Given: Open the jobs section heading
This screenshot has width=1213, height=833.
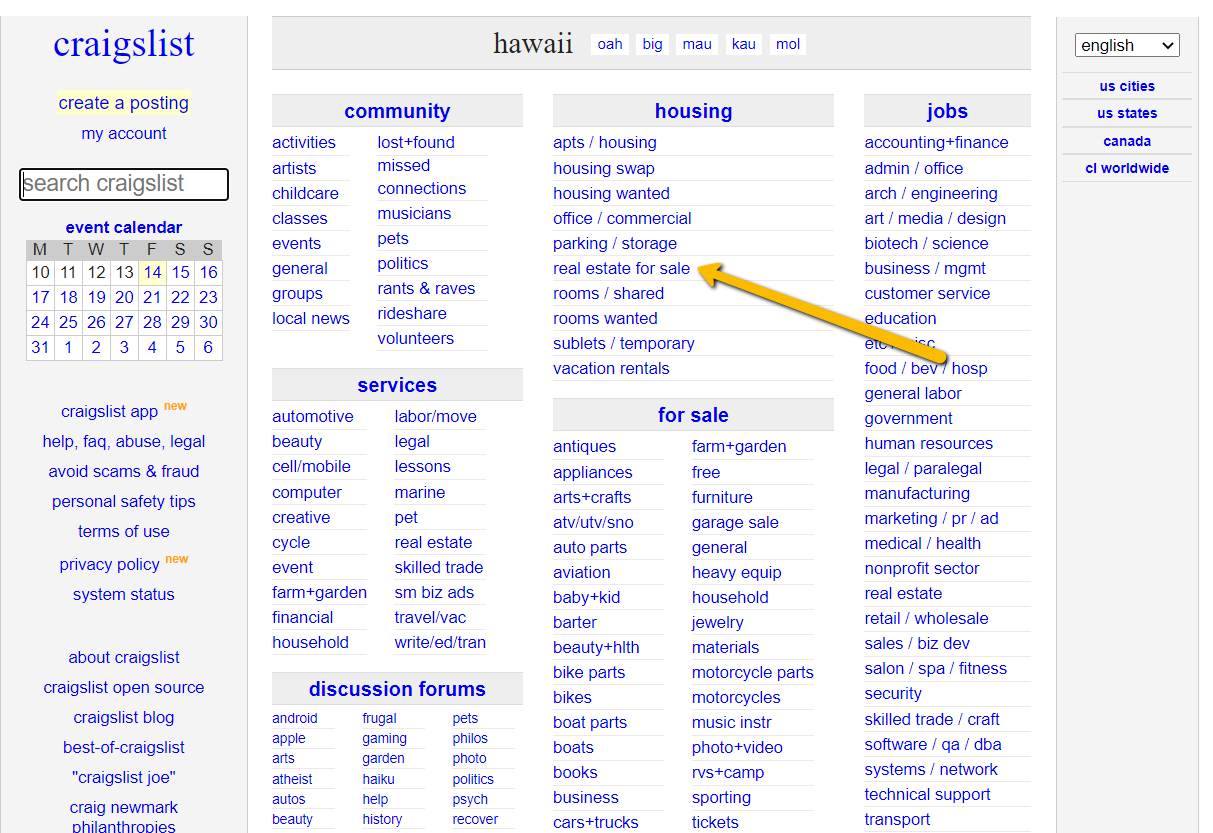Looking at the screenshot, I should 947,111.
